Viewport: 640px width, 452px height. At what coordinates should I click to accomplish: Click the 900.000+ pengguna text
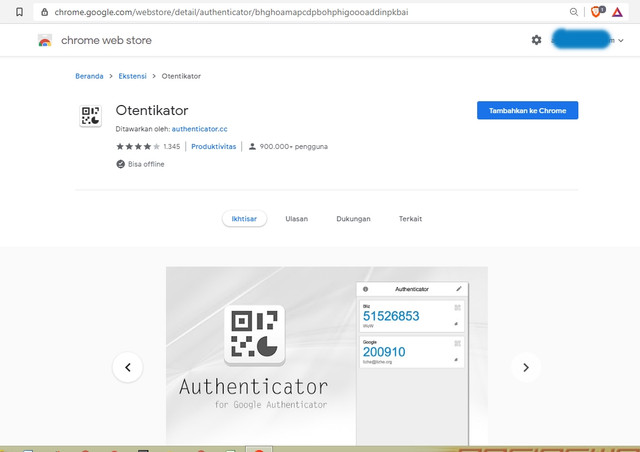point(293,147)
